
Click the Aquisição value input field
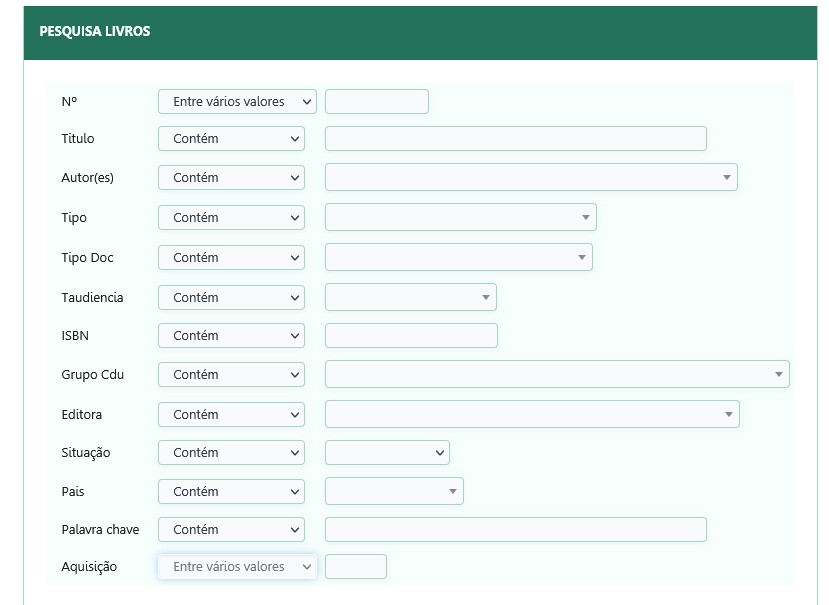(355, 566)
